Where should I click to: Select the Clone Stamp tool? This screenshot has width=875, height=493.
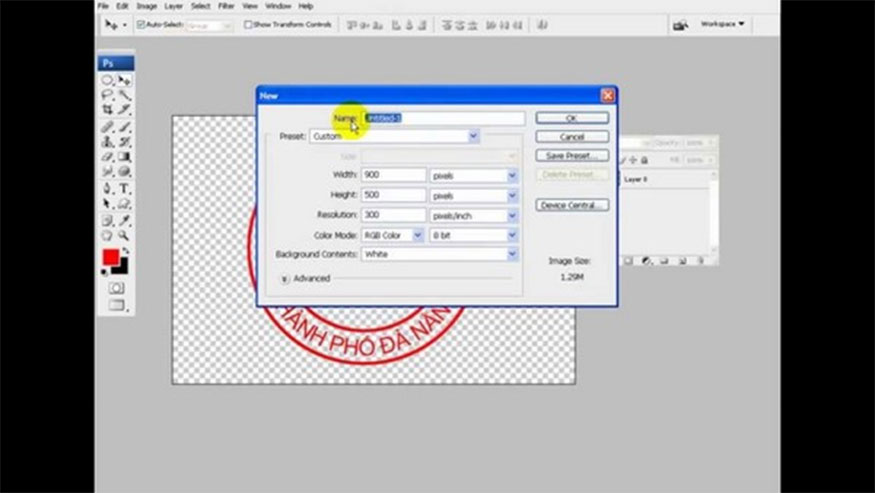click(x=107, y=142)
